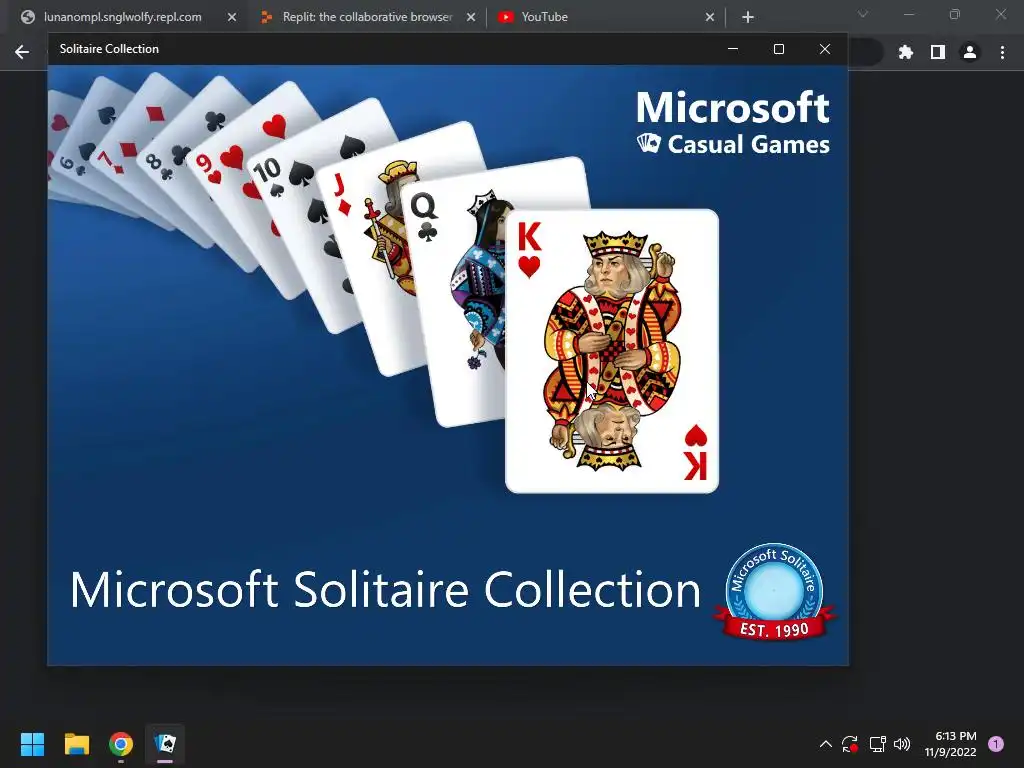
Task: Maximize the Solitaire Collection window
Action: tap(778, 49)
